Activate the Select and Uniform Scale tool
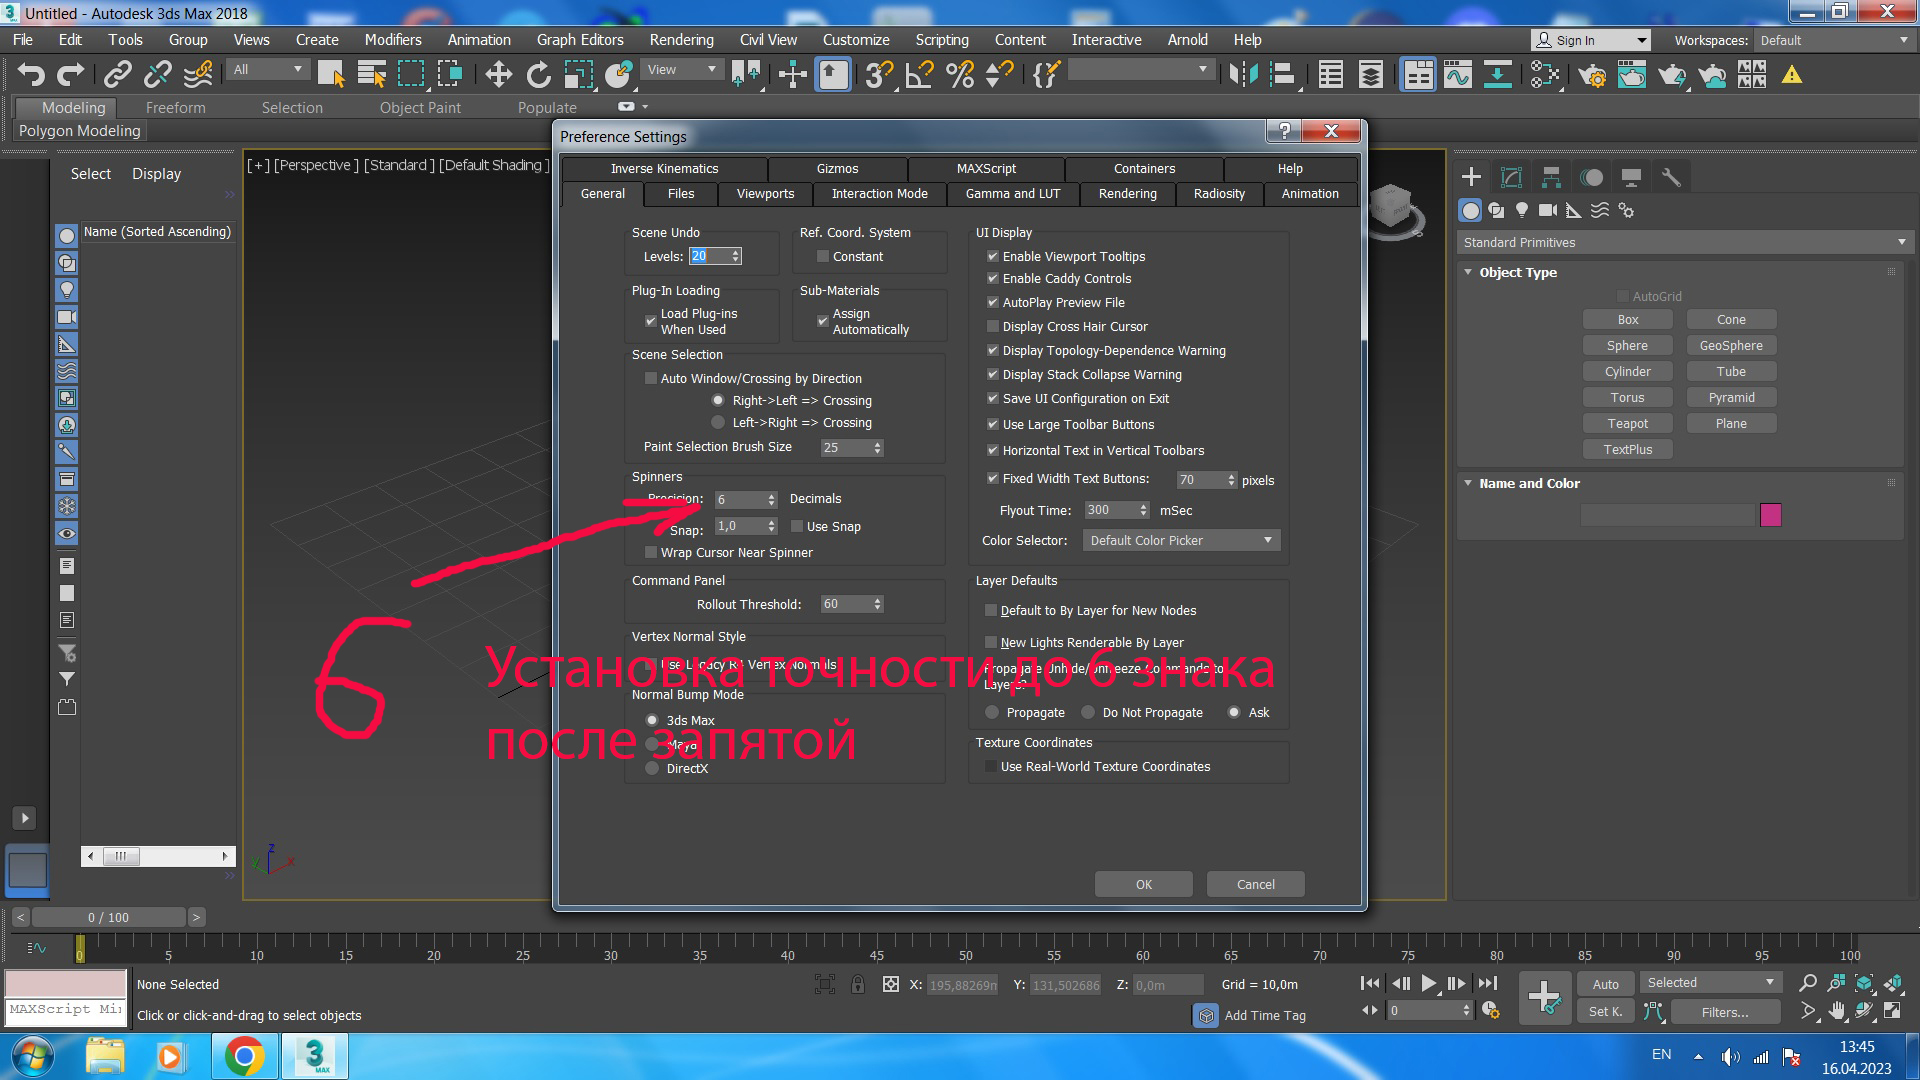 (578, 74)
